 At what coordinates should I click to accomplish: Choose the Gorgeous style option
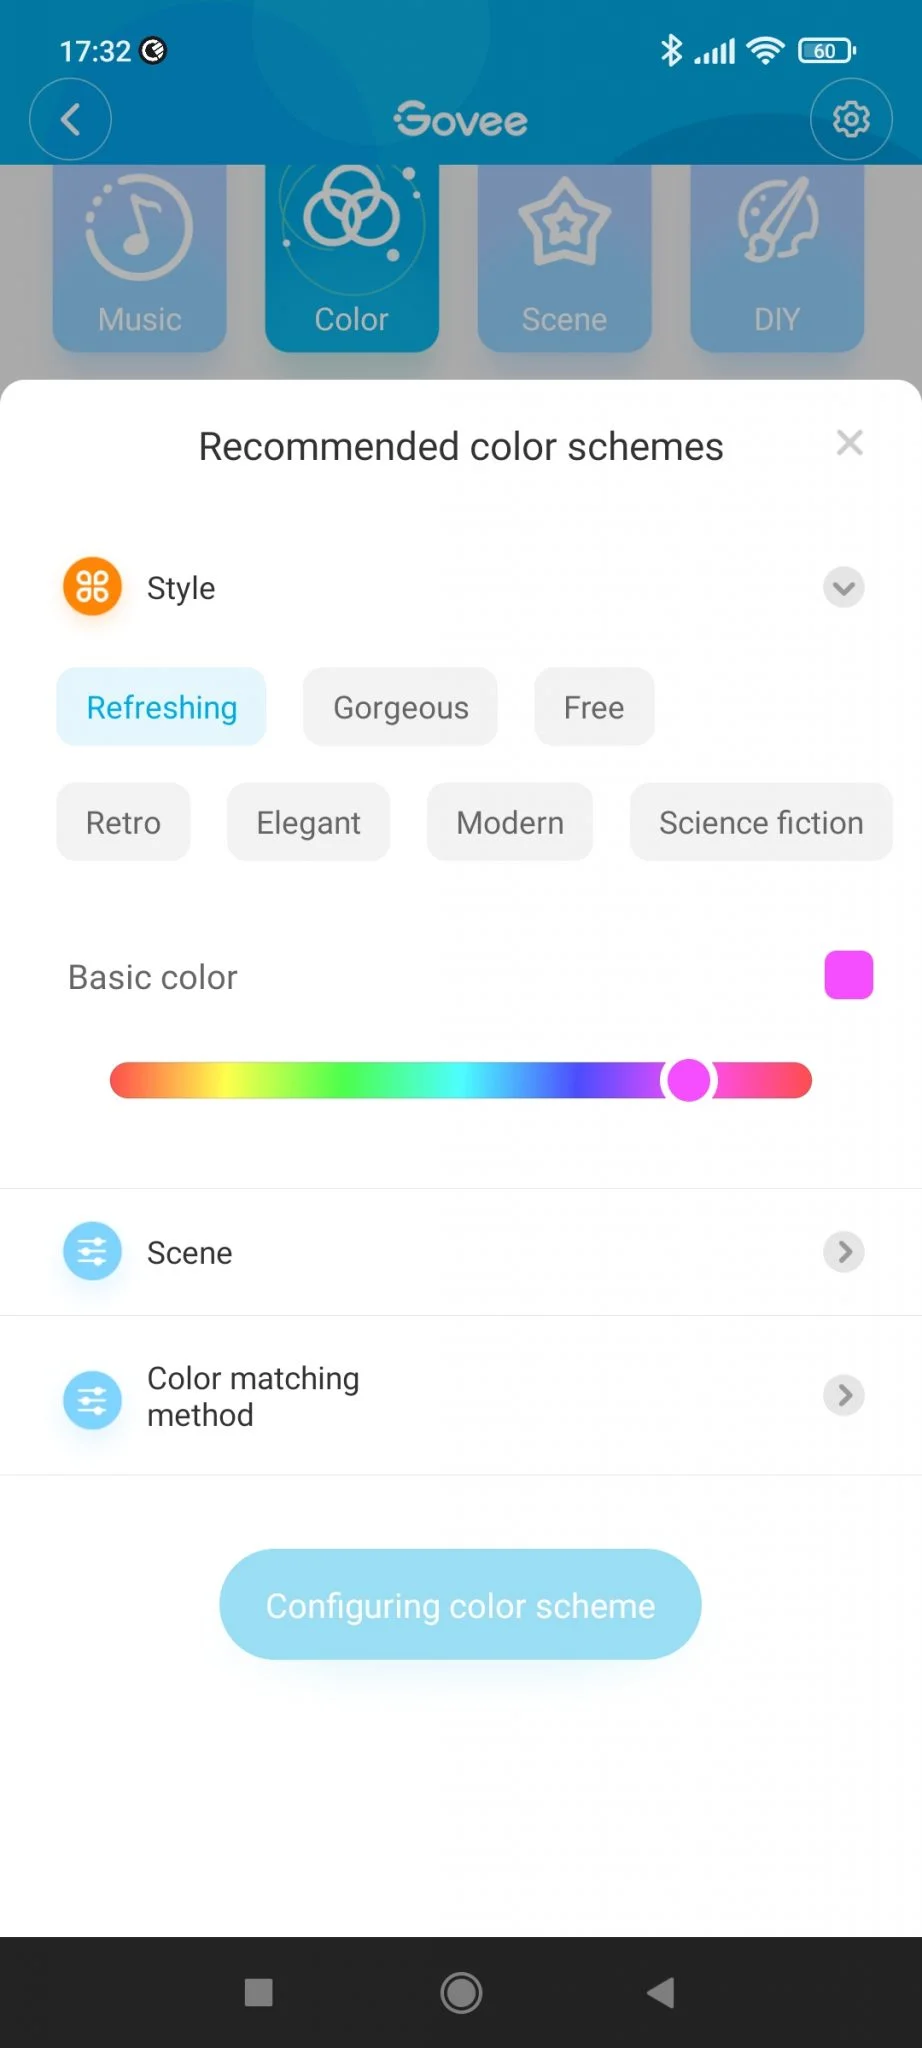tap(401, 707)
